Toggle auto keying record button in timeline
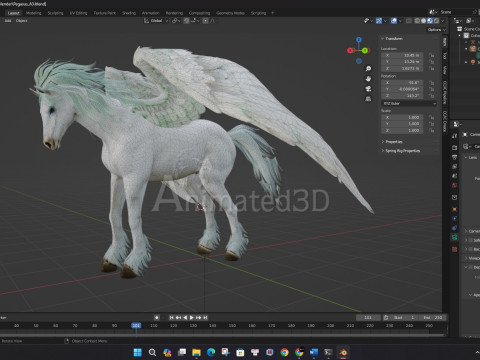This screenshot has height=360, width=480. click(x=157, y=318)
